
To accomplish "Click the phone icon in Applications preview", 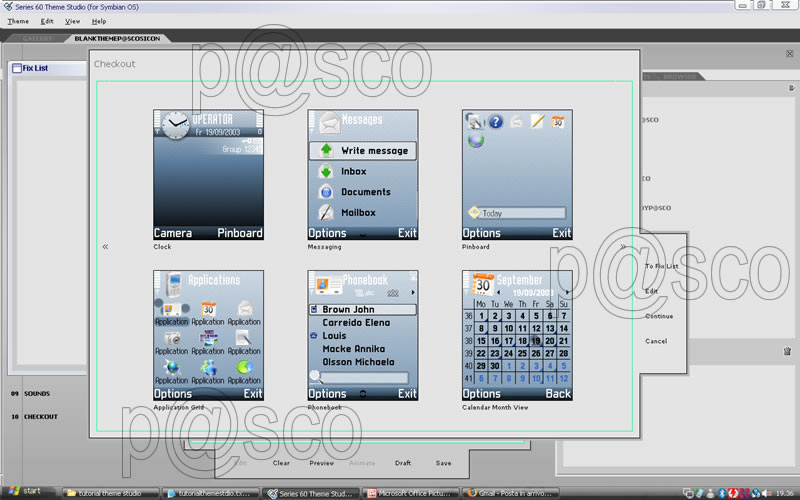I will pyautogui.click(x=173, y=285).
